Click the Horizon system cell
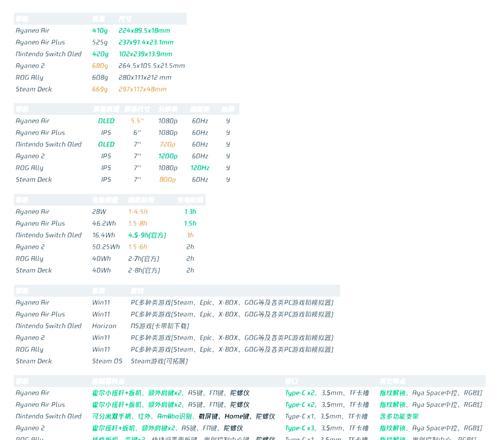Image resolution: width=500 pixels, height=440 pixels. (104, 326)
